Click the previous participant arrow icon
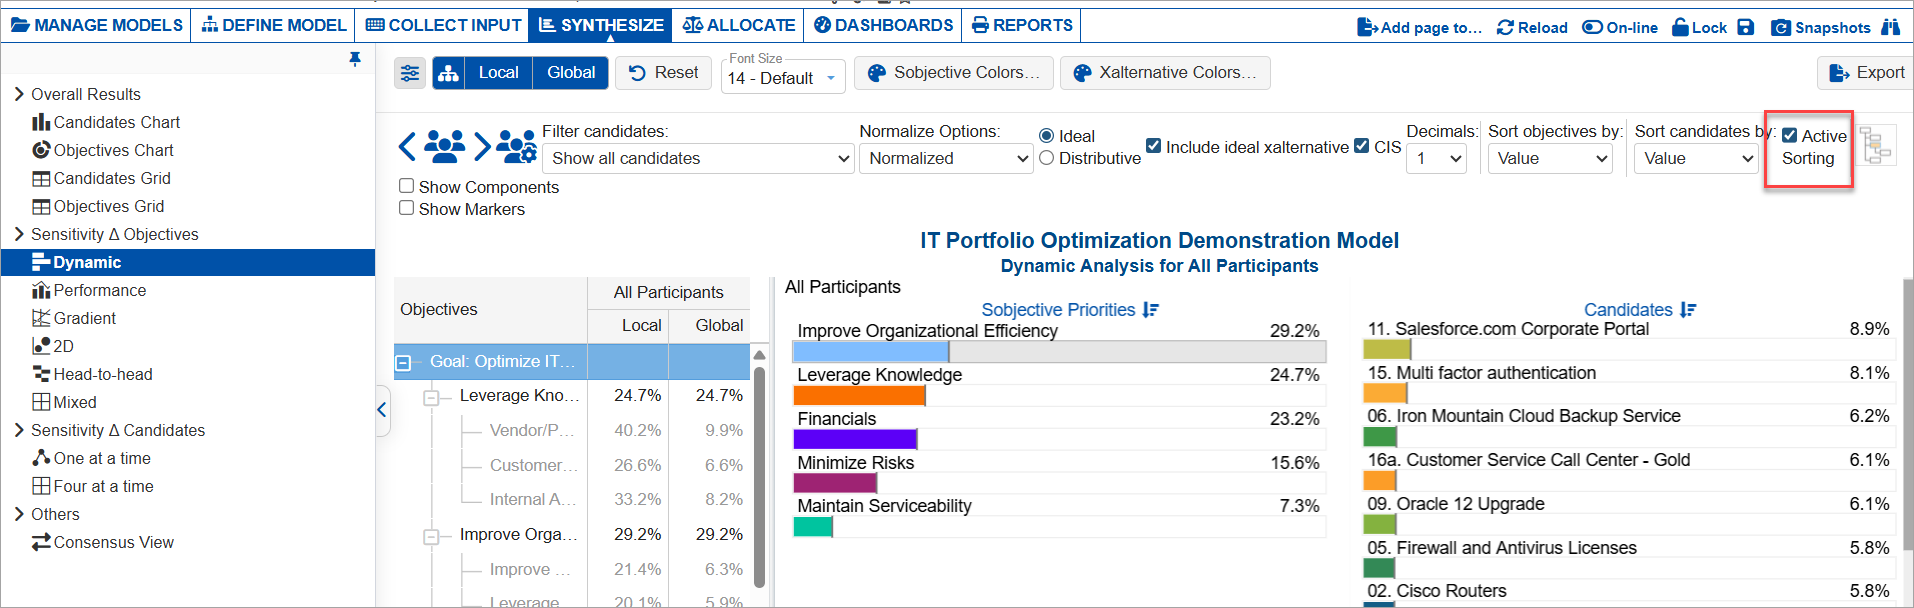Screen dimensions: 1914x608 [x=406, y=147]
